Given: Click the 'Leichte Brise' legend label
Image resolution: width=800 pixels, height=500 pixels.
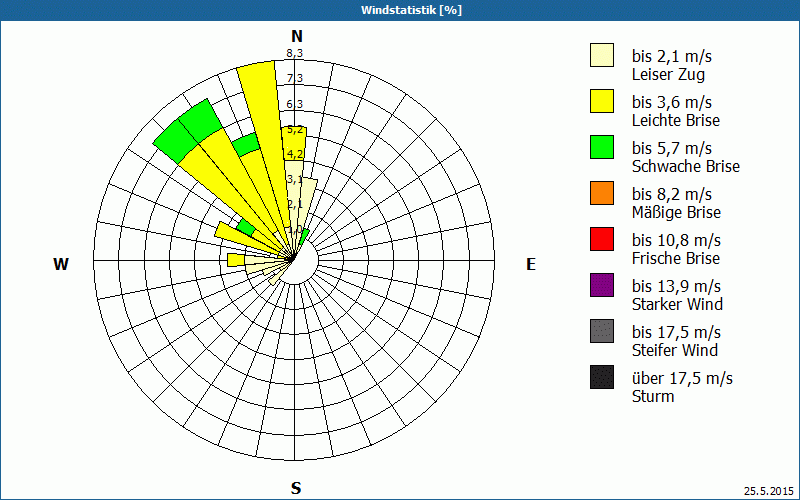Looking at the screenshot, I should pos(676,120).
